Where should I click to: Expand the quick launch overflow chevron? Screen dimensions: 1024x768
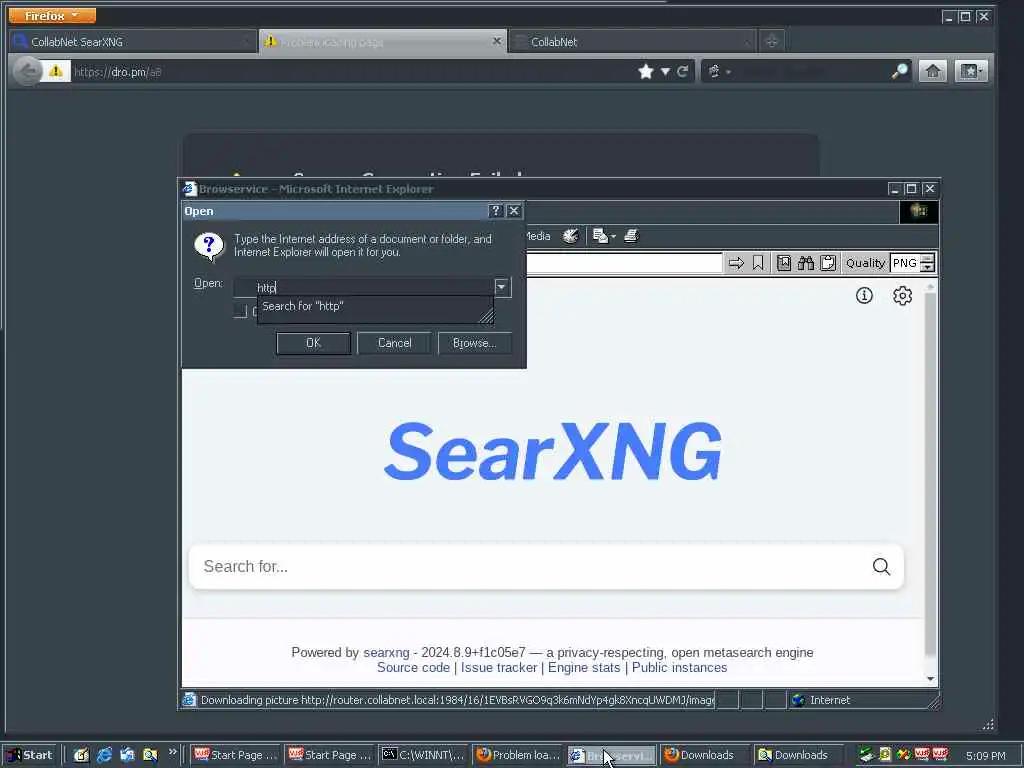pos(172,752)
